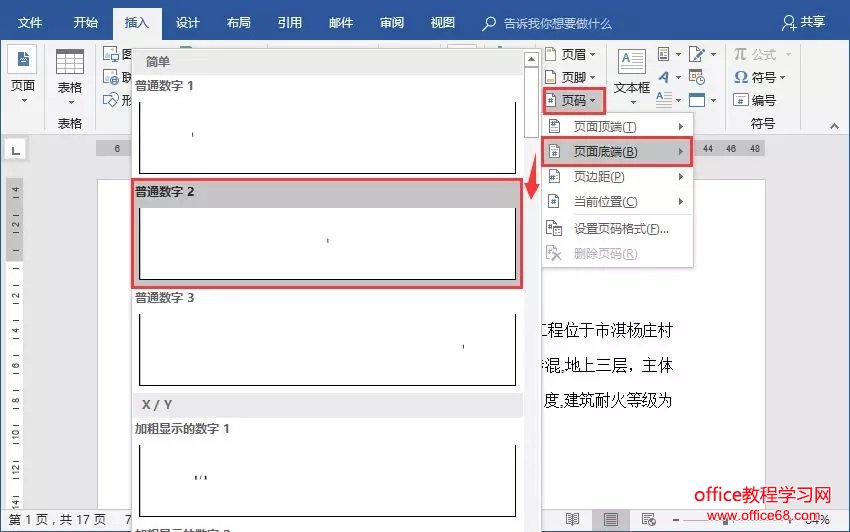Click the online pictures icon in the ribbon
The image size is (850, 532).
pyautogui.click(x=111, y=78)
